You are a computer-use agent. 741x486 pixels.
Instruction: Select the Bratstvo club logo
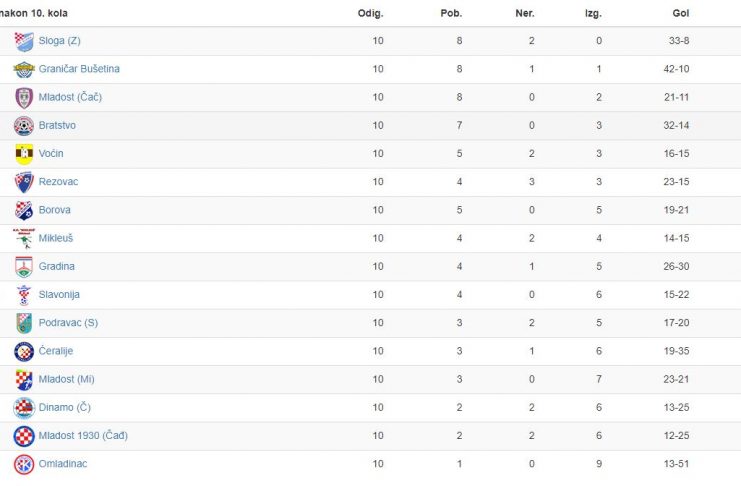(x=24, y=126)
